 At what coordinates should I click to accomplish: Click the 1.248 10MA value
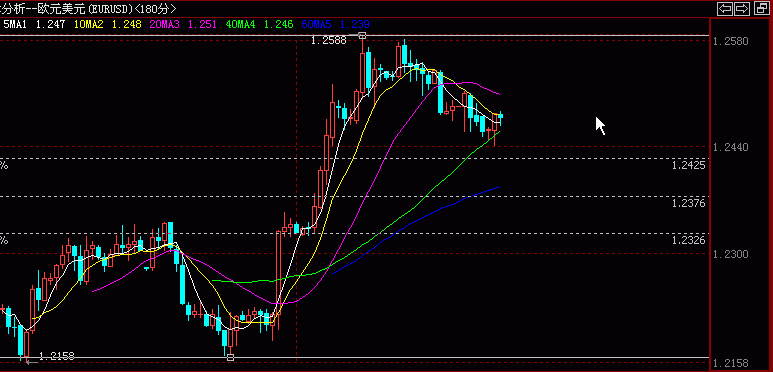127,24
